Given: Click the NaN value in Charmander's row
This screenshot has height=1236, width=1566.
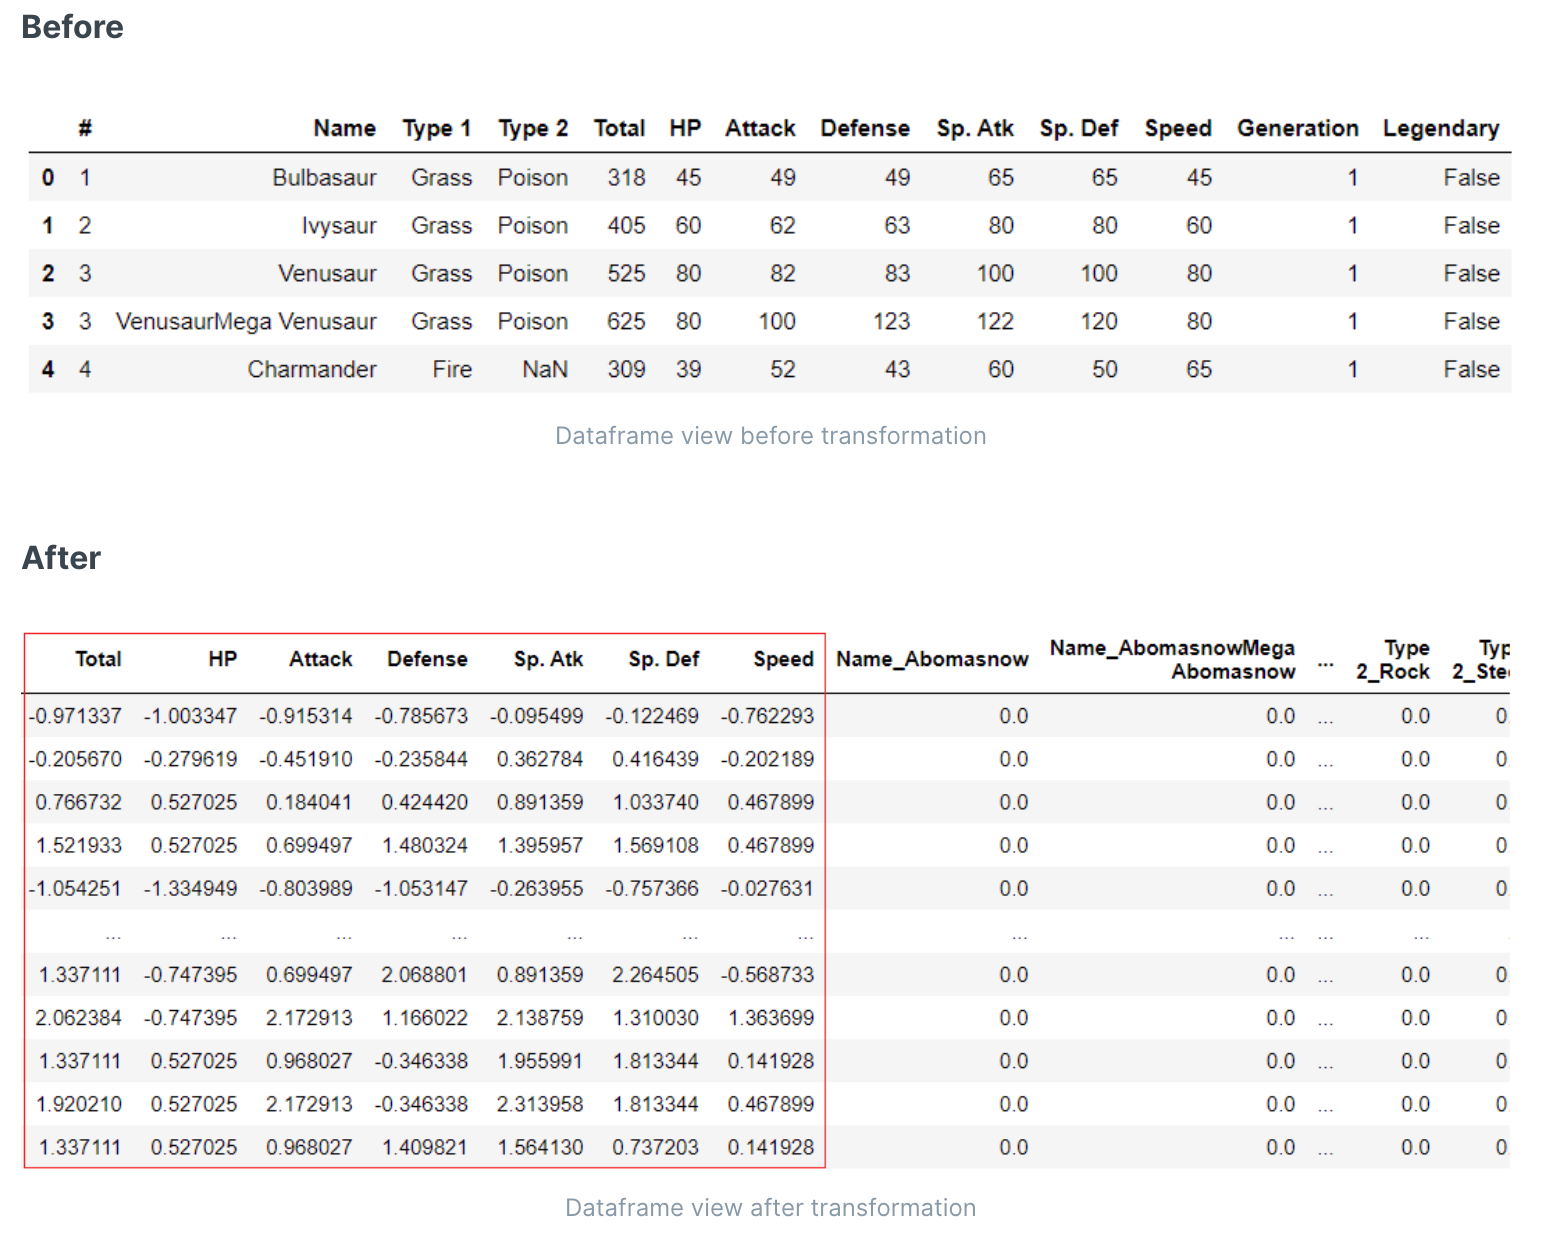Looking at the screenshot, I should 544,369.
